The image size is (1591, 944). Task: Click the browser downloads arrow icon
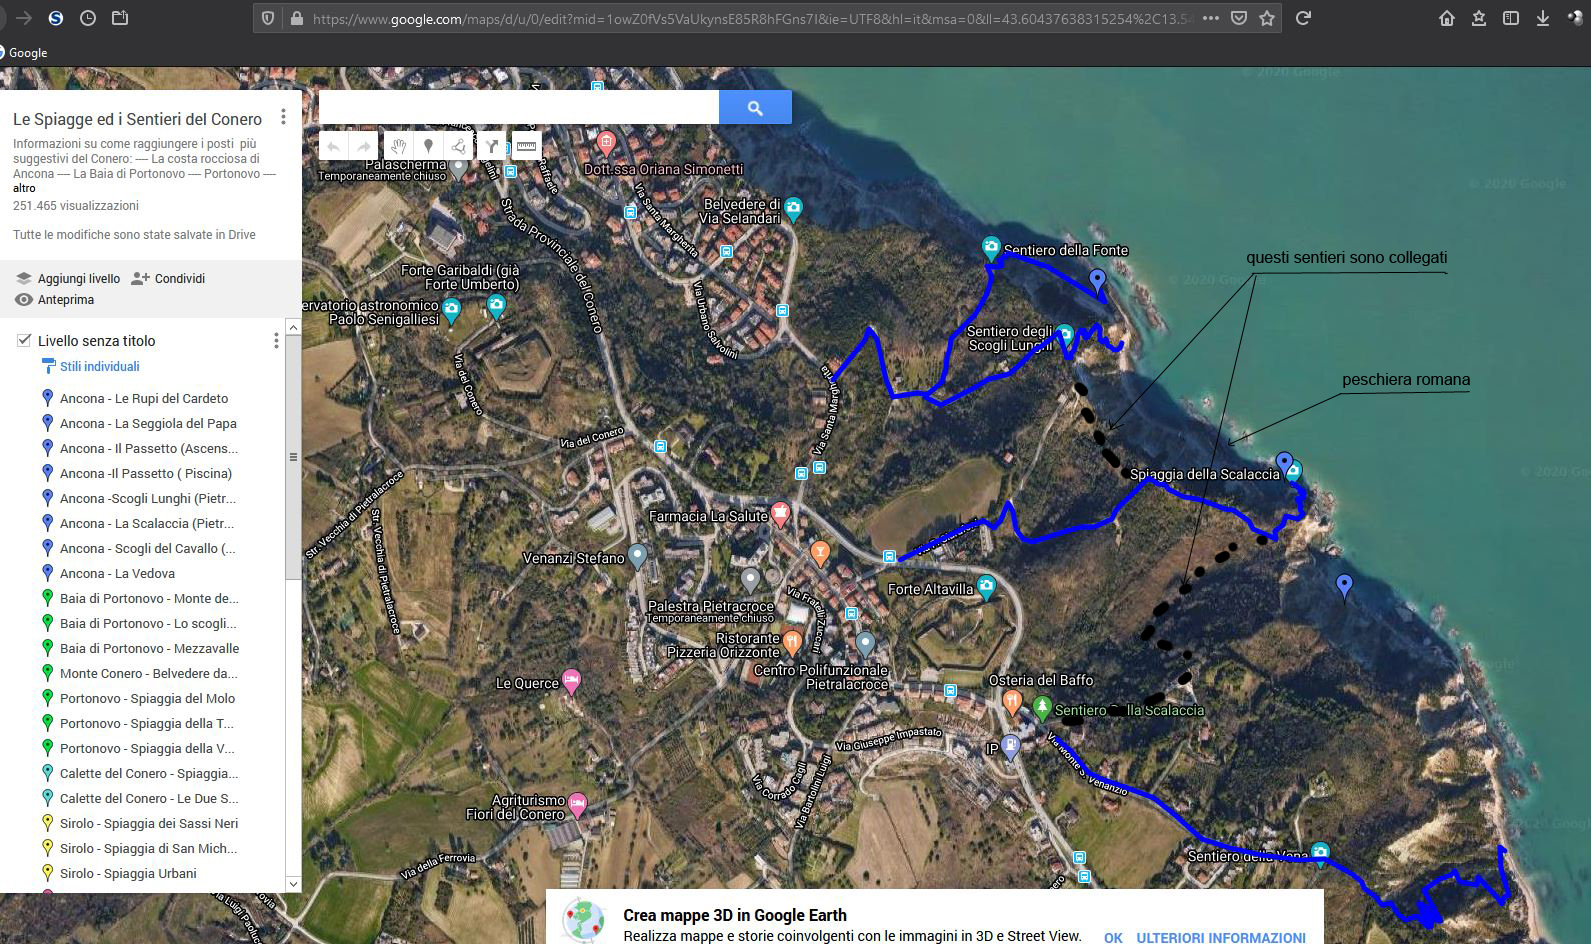[1543, 18]
